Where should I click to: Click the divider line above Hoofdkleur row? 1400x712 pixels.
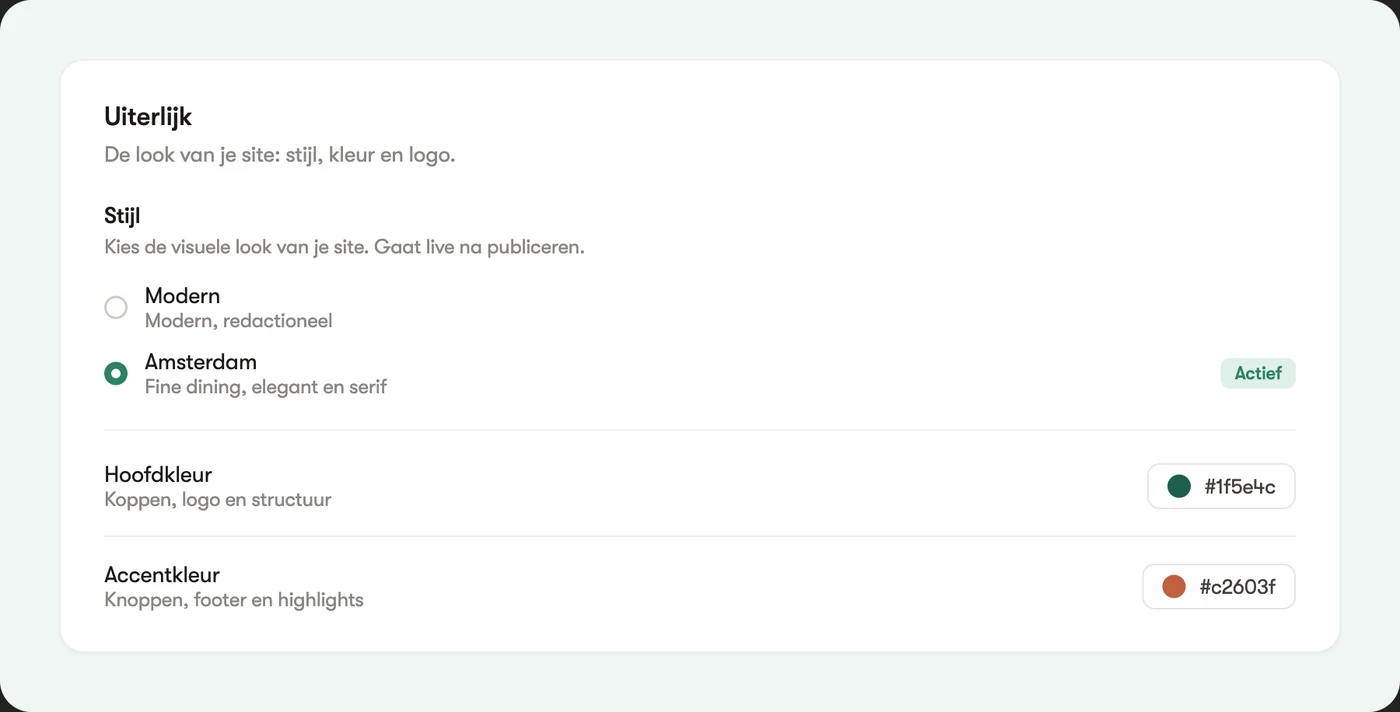700,430
